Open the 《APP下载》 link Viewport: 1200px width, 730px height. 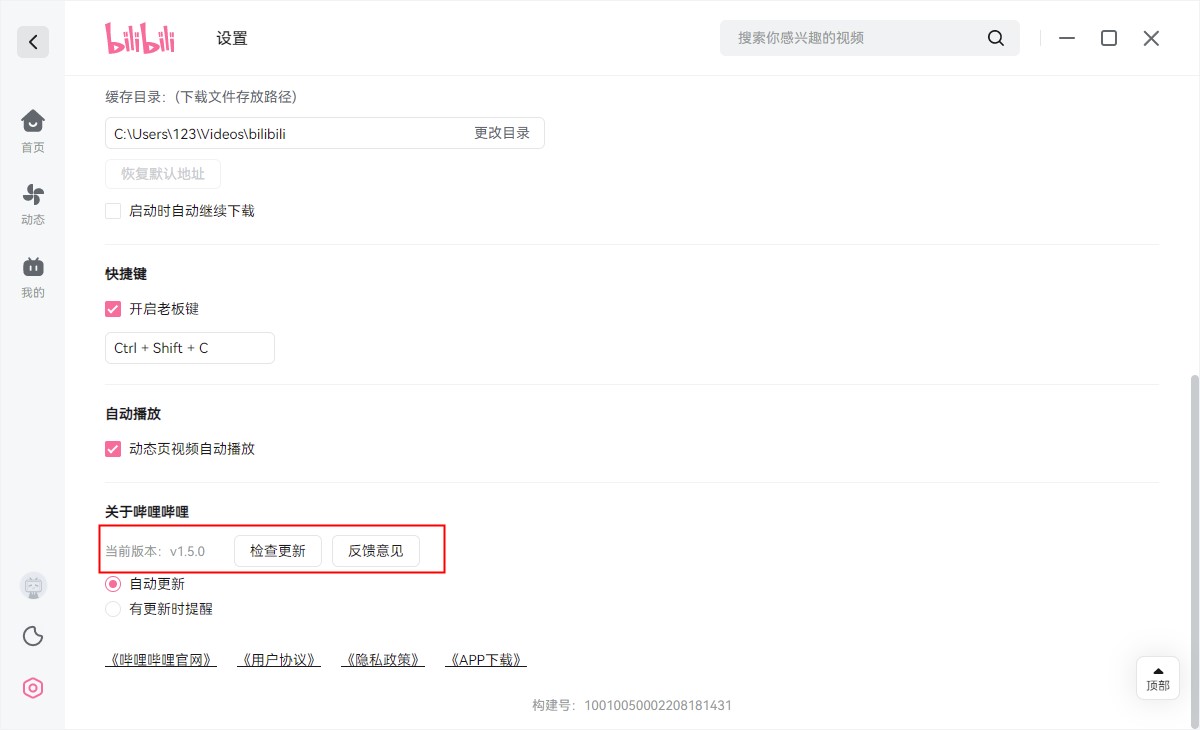pos(486,660)
